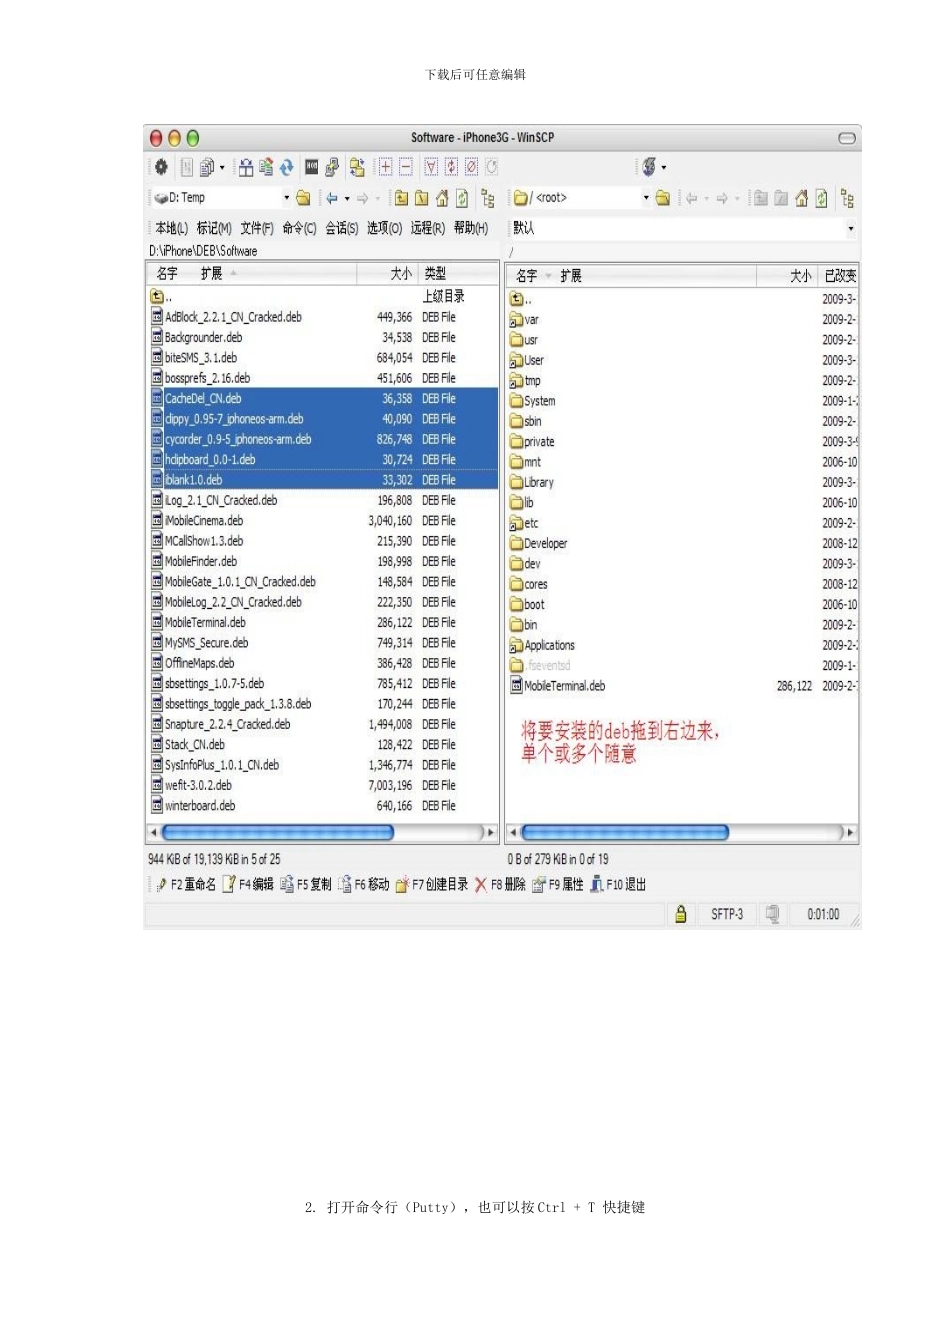Click F5 复制 copy button
This screenshot has width=950, height=1344.
coord(305,884)
